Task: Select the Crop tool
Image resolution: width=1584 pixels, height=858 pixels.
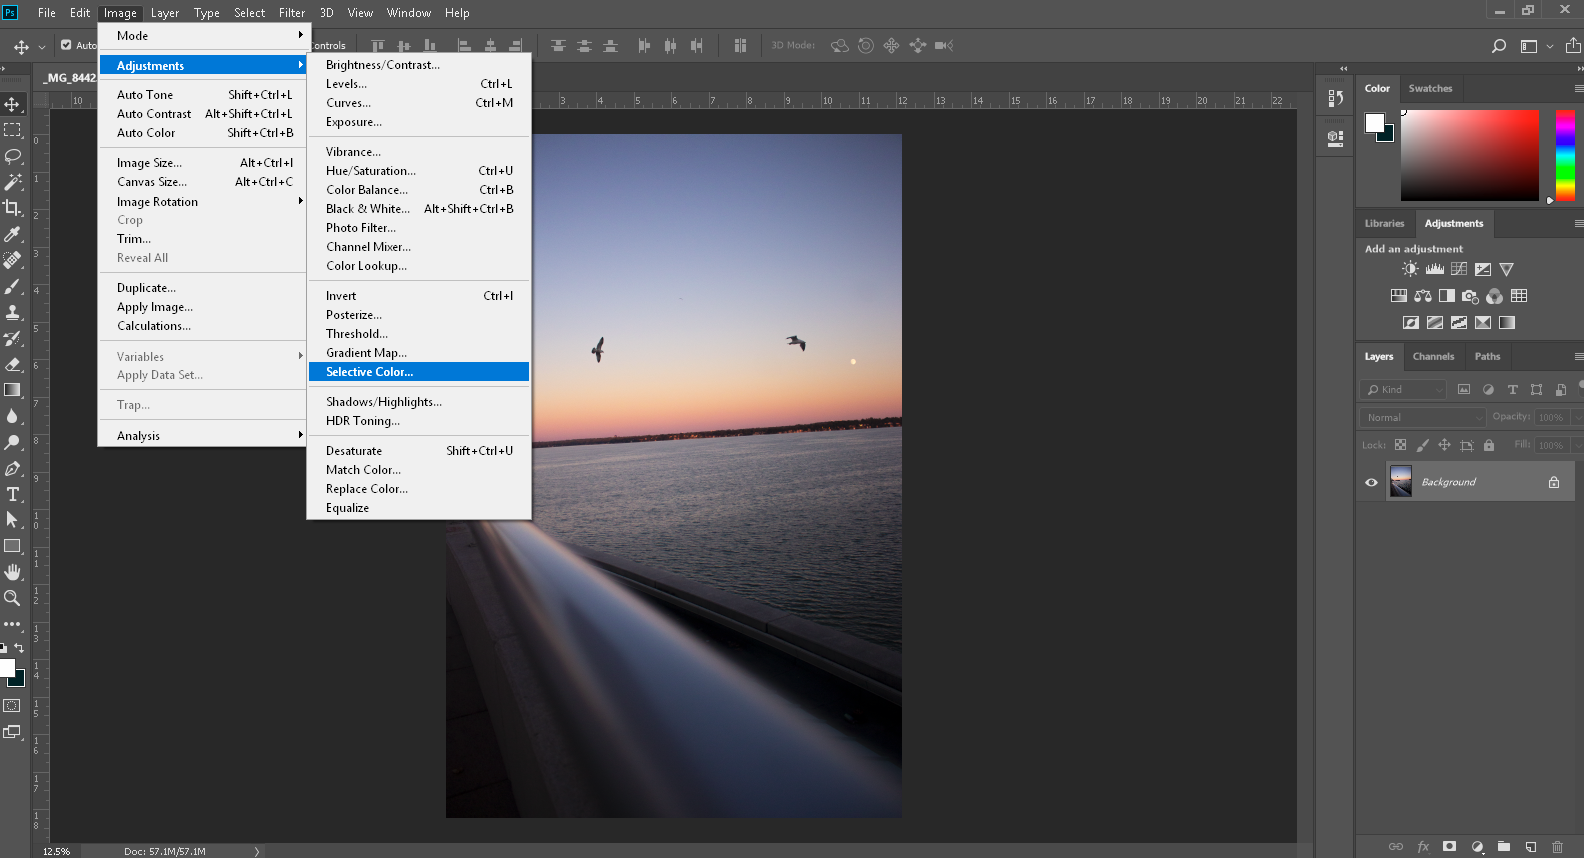Action: 13,208
